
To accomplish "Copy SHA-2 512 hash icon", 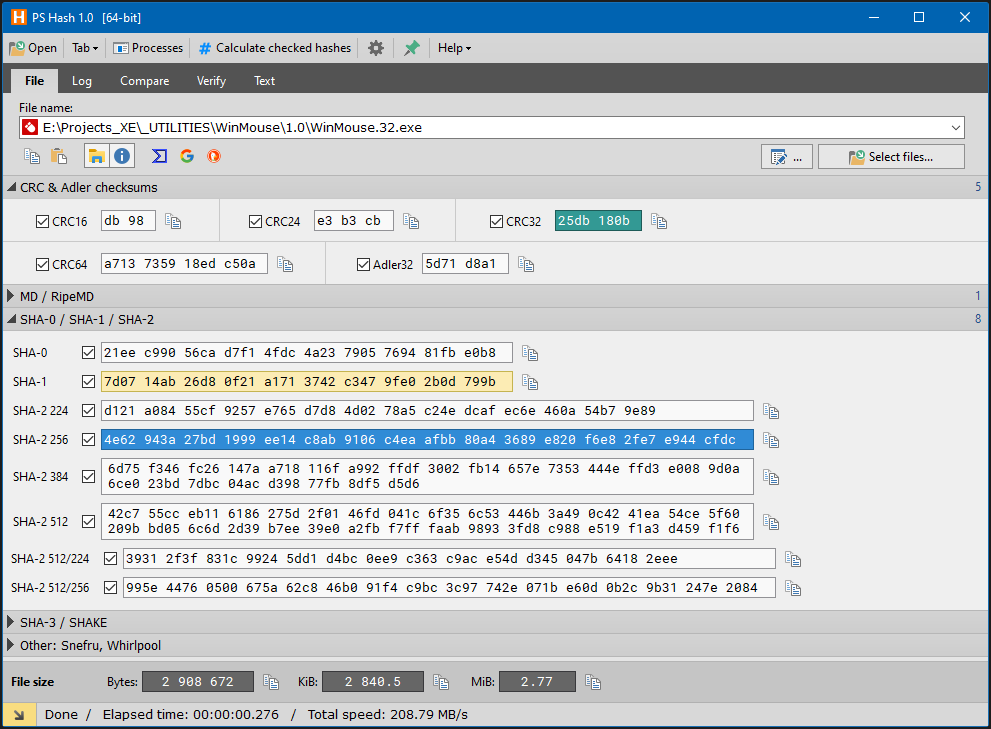I will pos(771,522).
